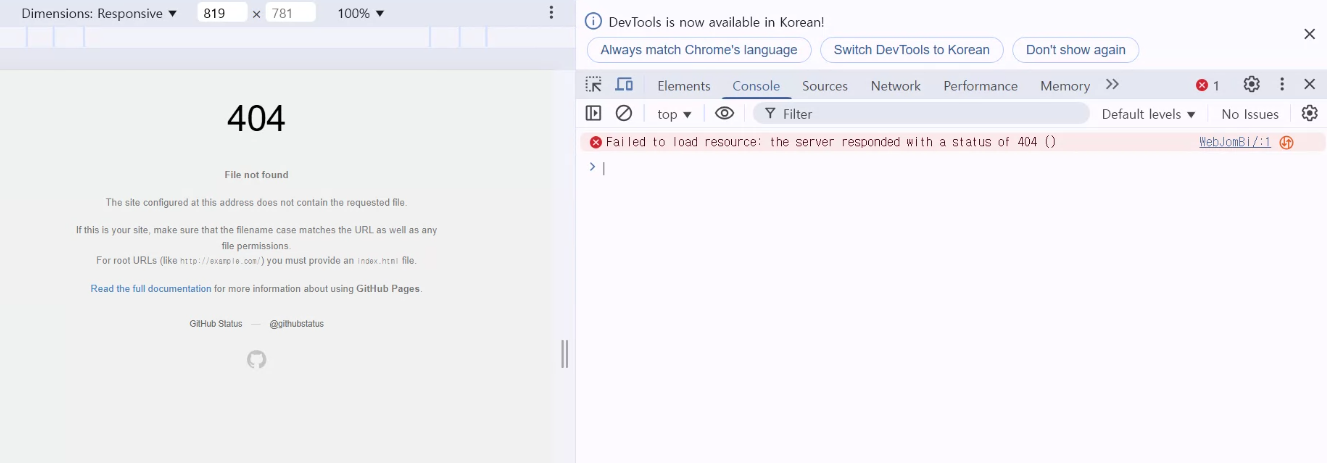Open the Performance tab

[980, 86]
